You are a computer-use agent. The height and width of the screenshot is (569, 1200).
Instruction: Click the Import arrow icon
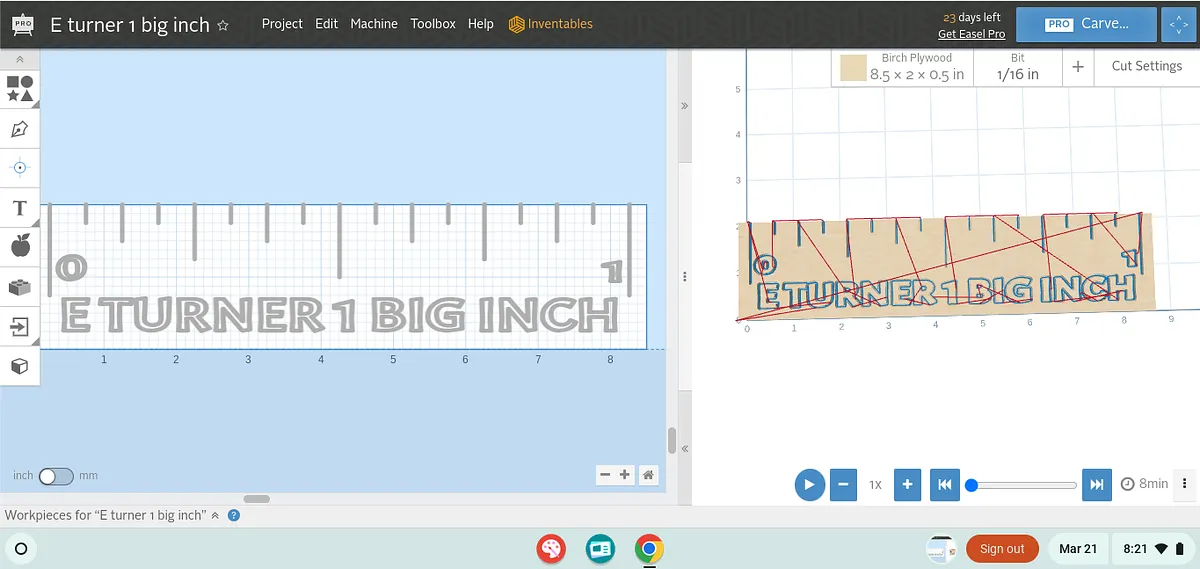point(20,326)
